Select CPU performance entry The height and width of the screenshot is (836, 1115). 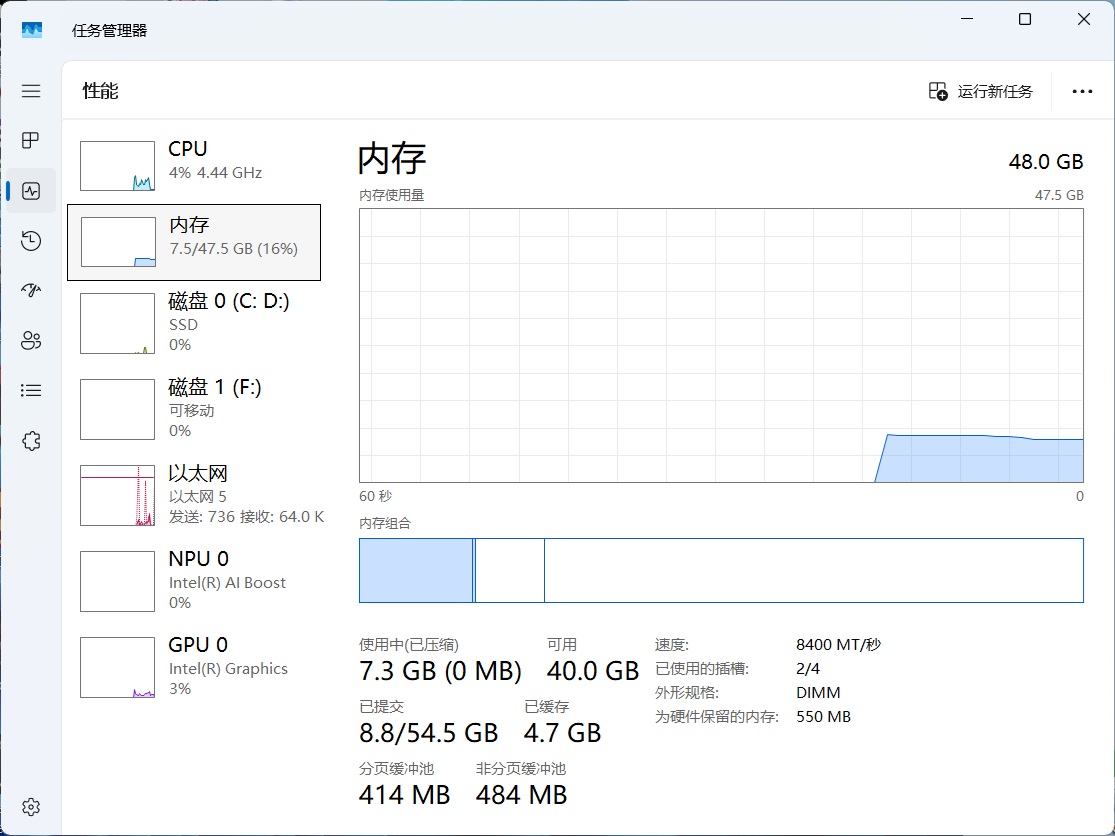pyautogui.click(x=194, y=166)
